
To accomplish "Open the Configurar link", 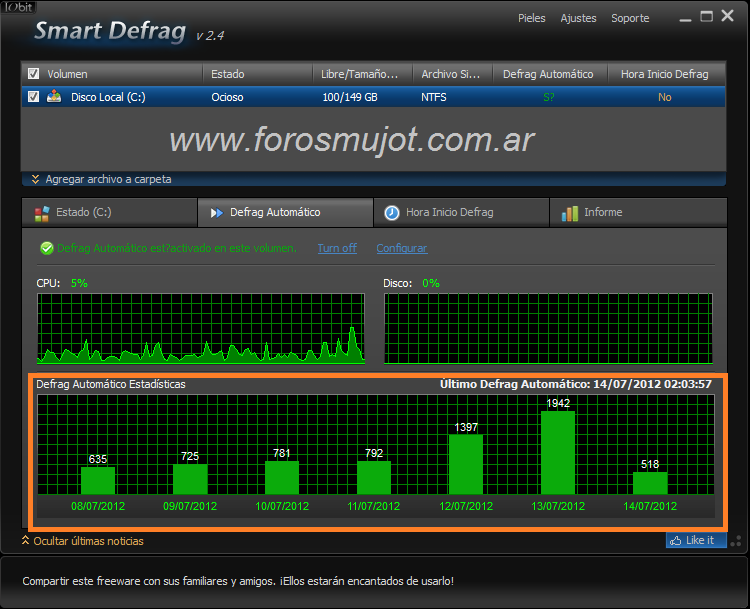I will click(x=401, y=248).
